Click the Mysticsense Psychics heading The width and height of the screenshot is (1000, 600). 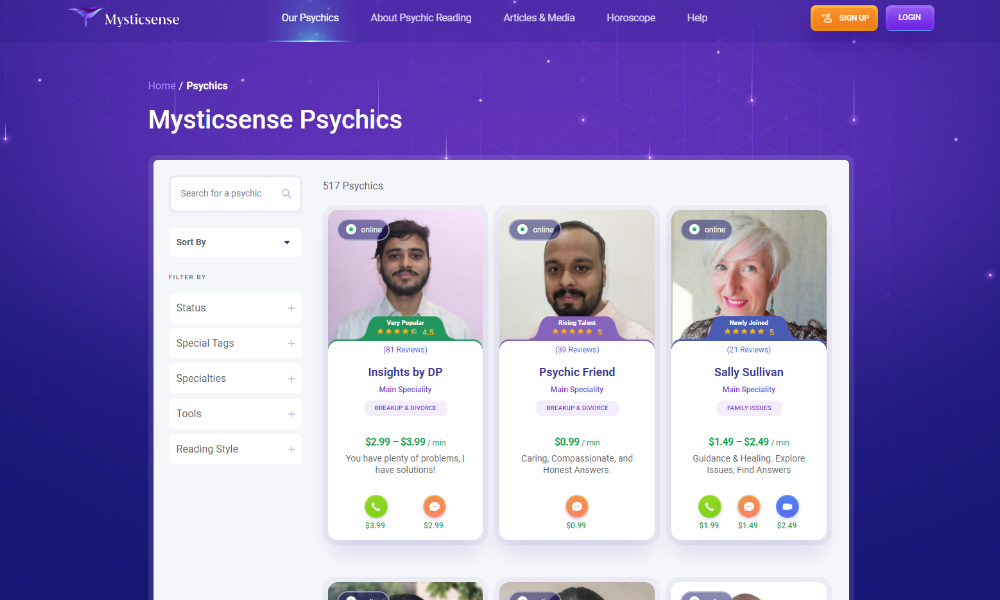tap(276, 120)
